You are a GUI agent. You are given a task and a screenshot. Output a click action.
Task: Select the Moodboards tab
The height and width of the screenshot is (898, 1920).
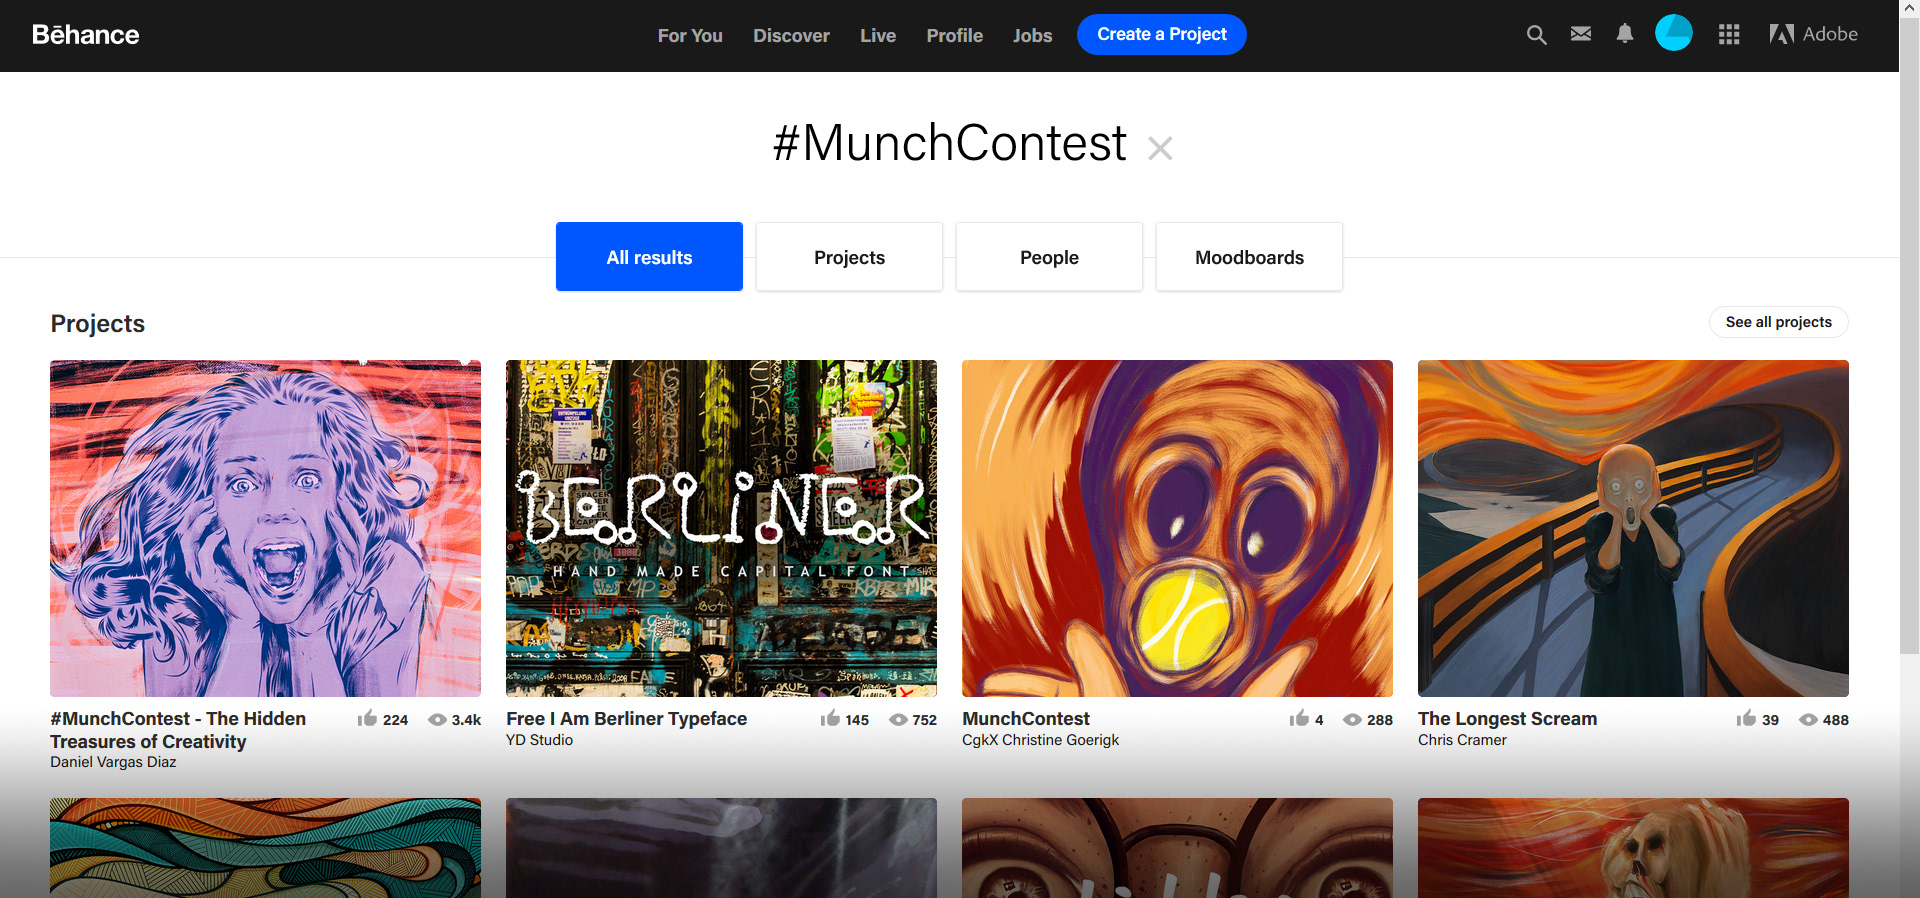1249,257
